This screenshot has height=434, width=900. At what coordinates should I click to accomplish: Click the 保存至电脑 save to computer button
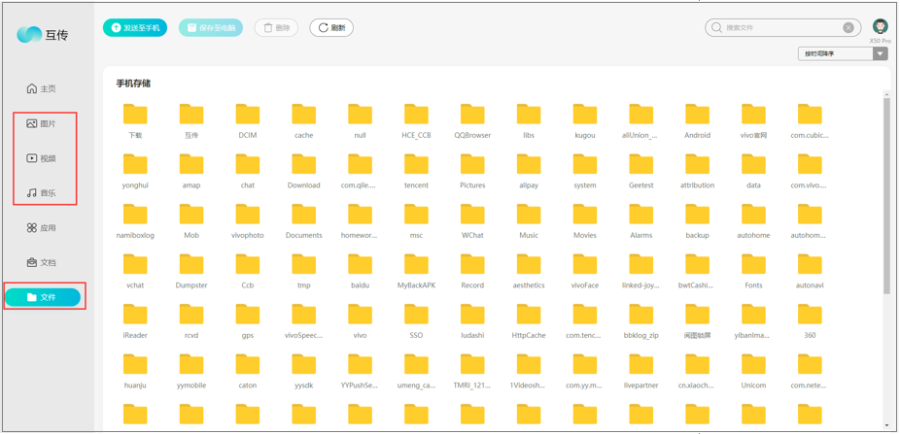click(x=211, y=28)
